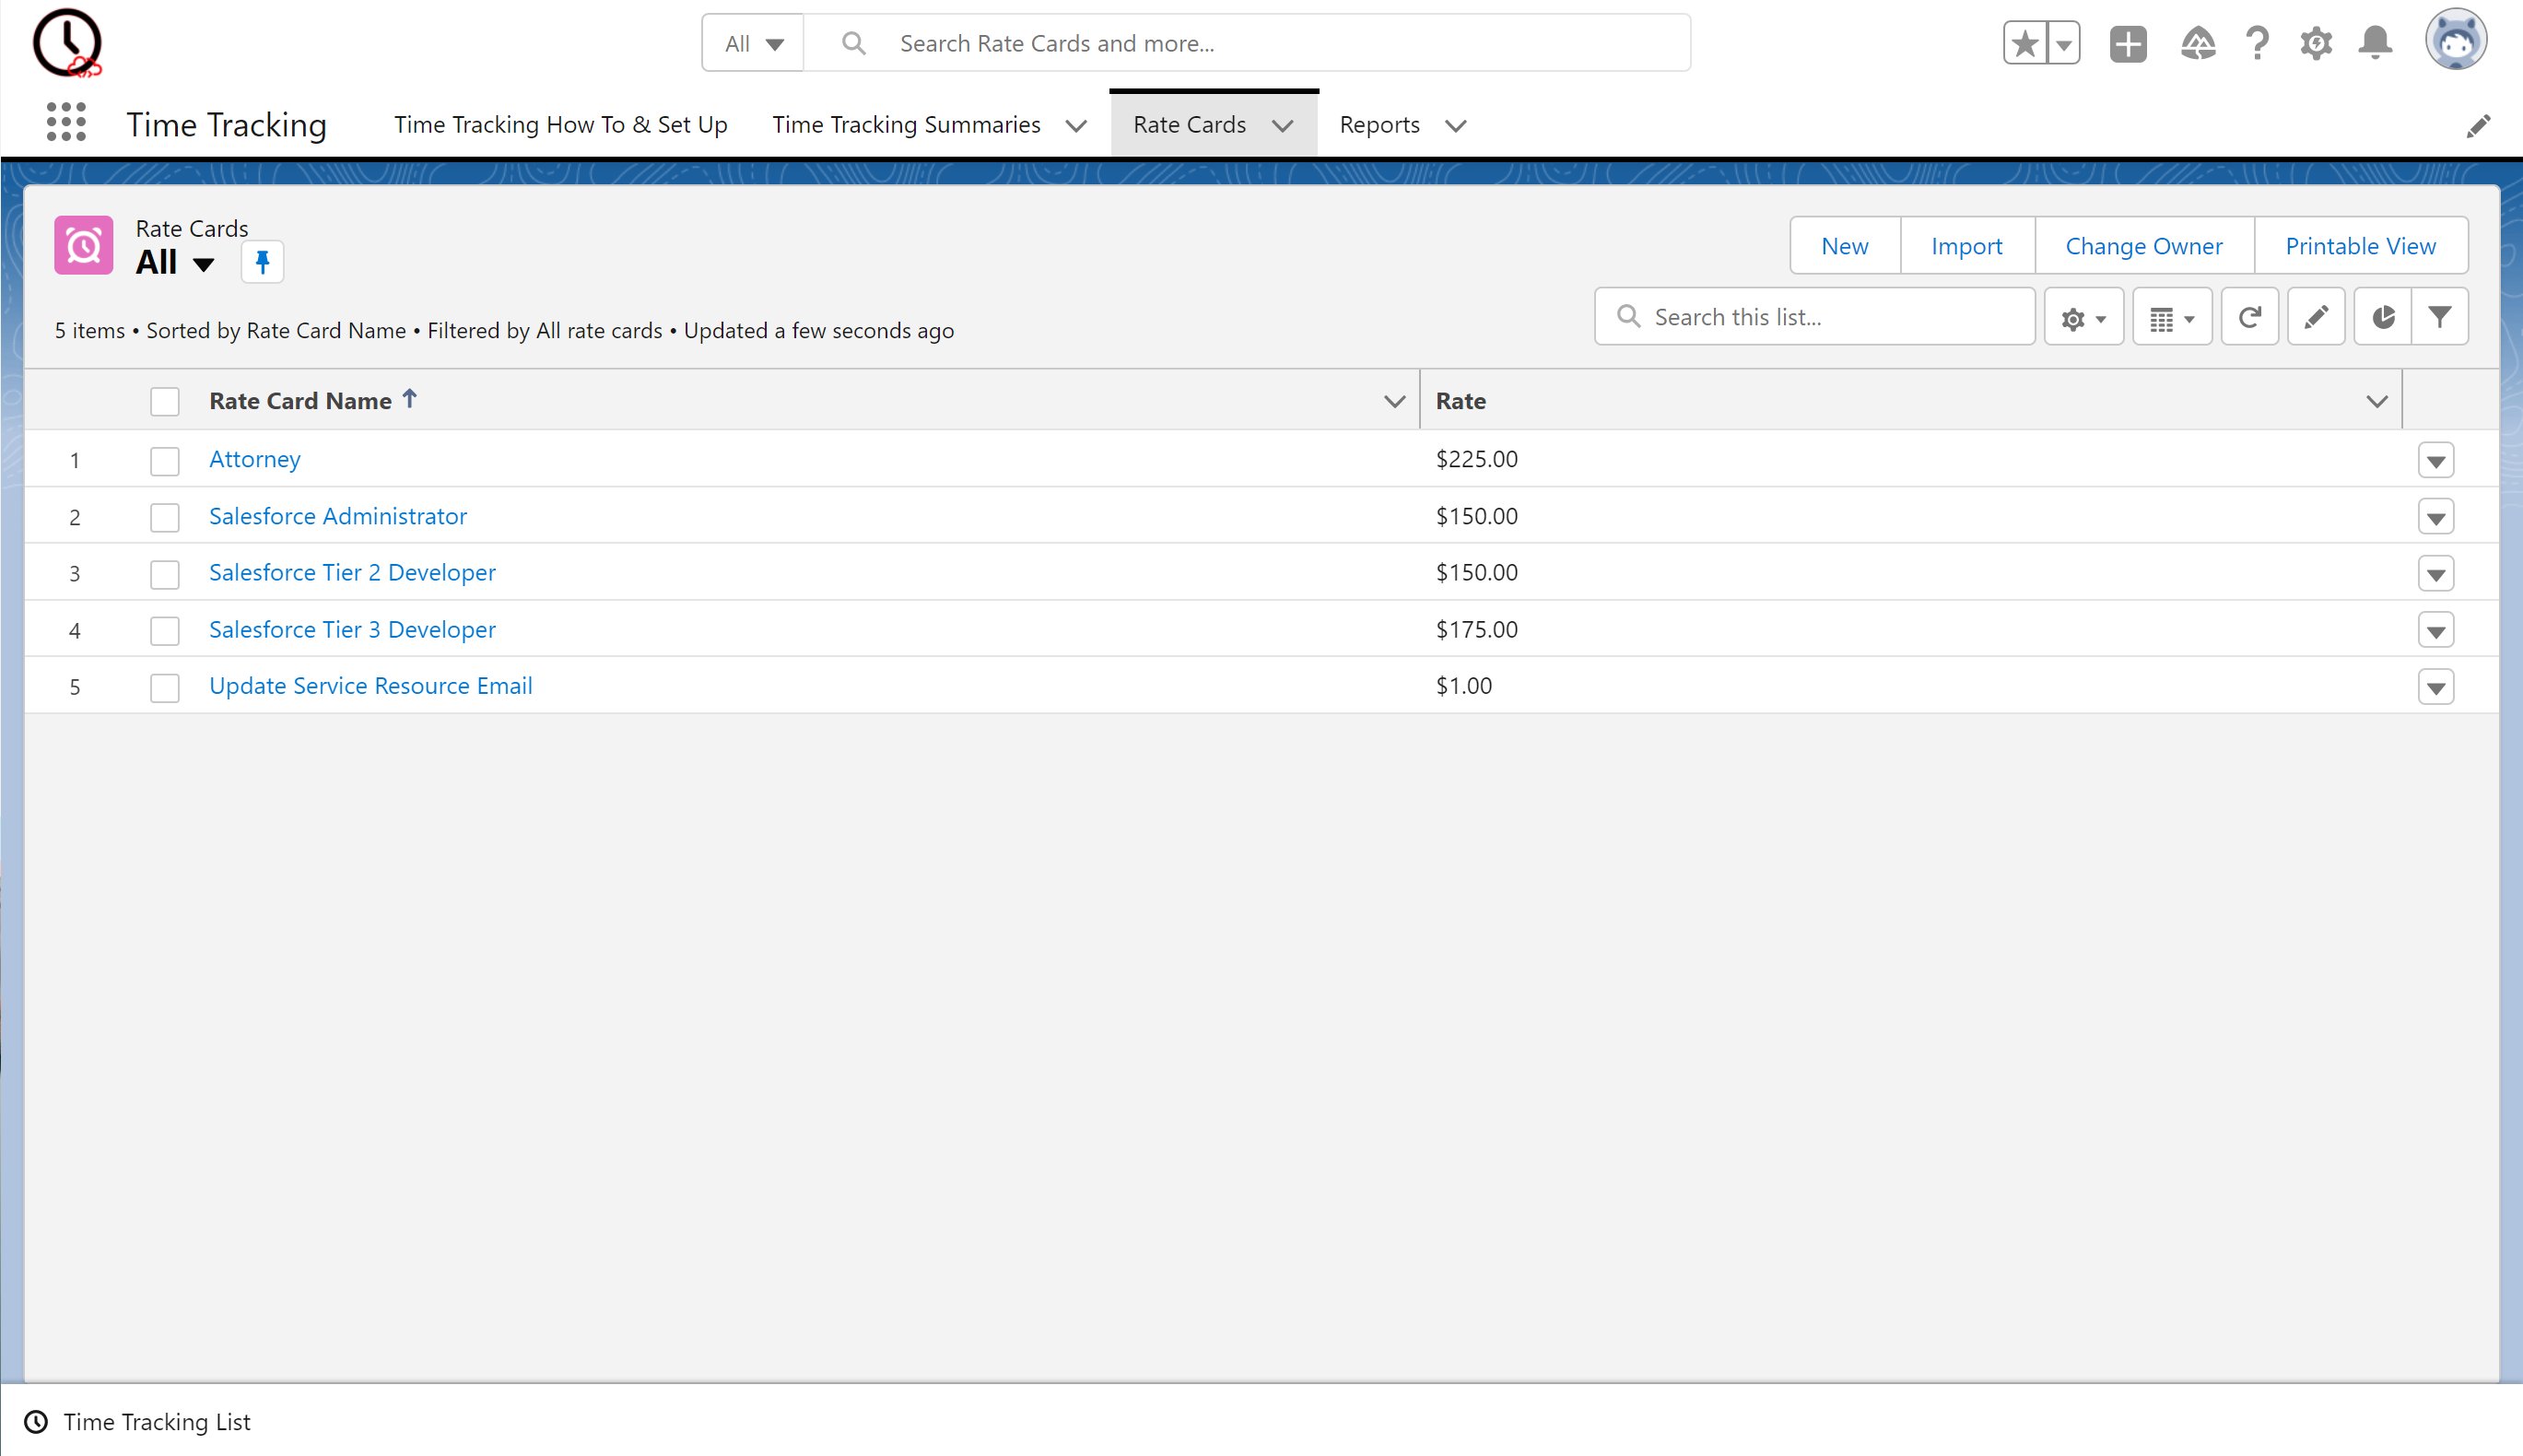Check the Attorney row checkbox
2523x1456 pixels.
pyautogui.click(x=165, y=461)
